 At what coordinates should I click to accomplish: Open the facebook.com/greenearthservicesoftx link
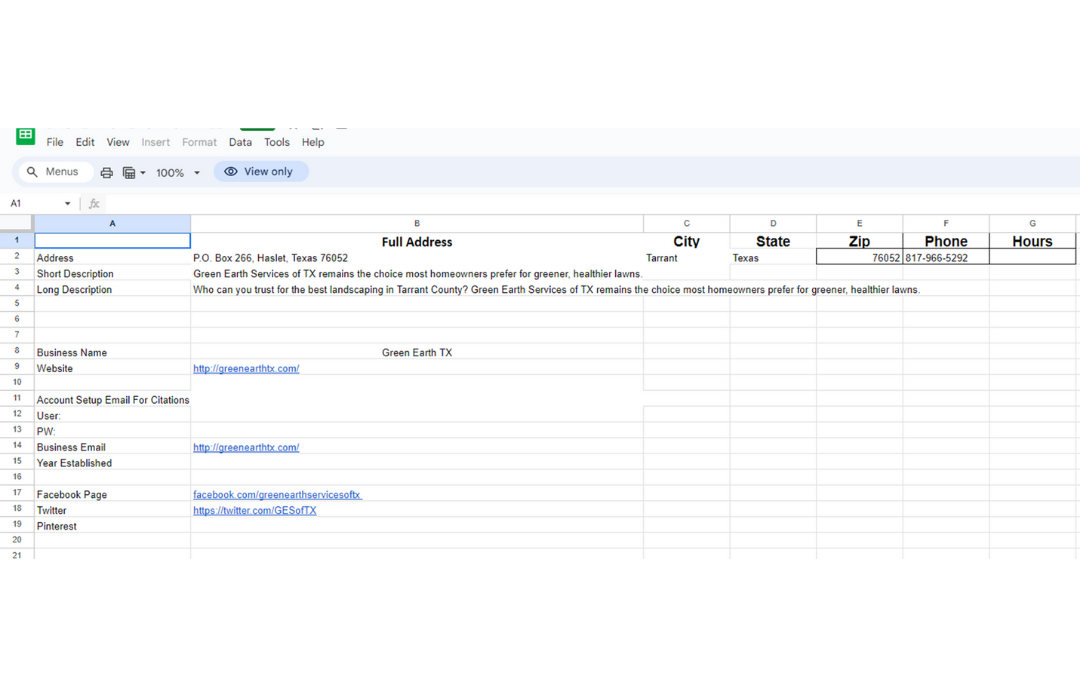point(277,495)
